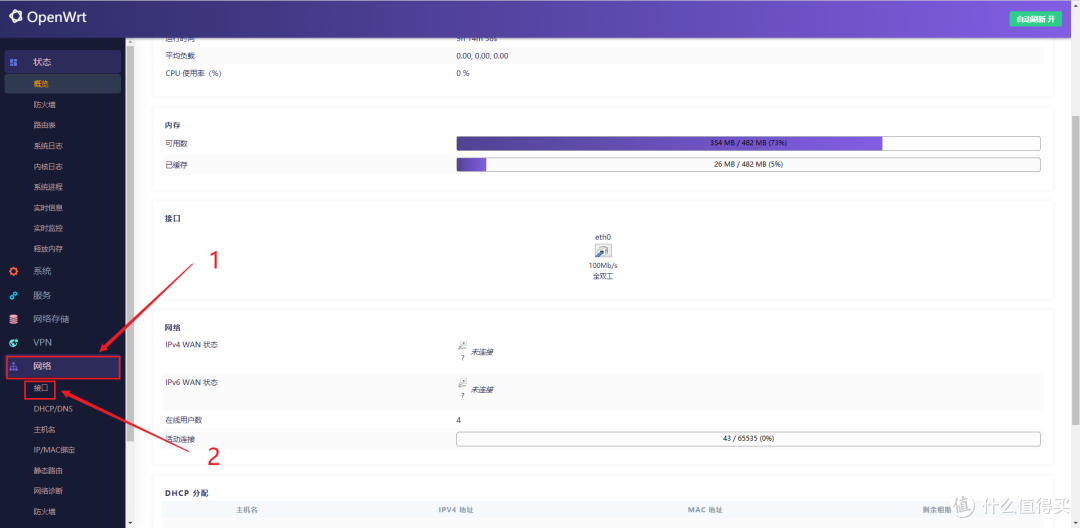
Task: Click the OpenWrt logo icon
Action: point(16,18)
